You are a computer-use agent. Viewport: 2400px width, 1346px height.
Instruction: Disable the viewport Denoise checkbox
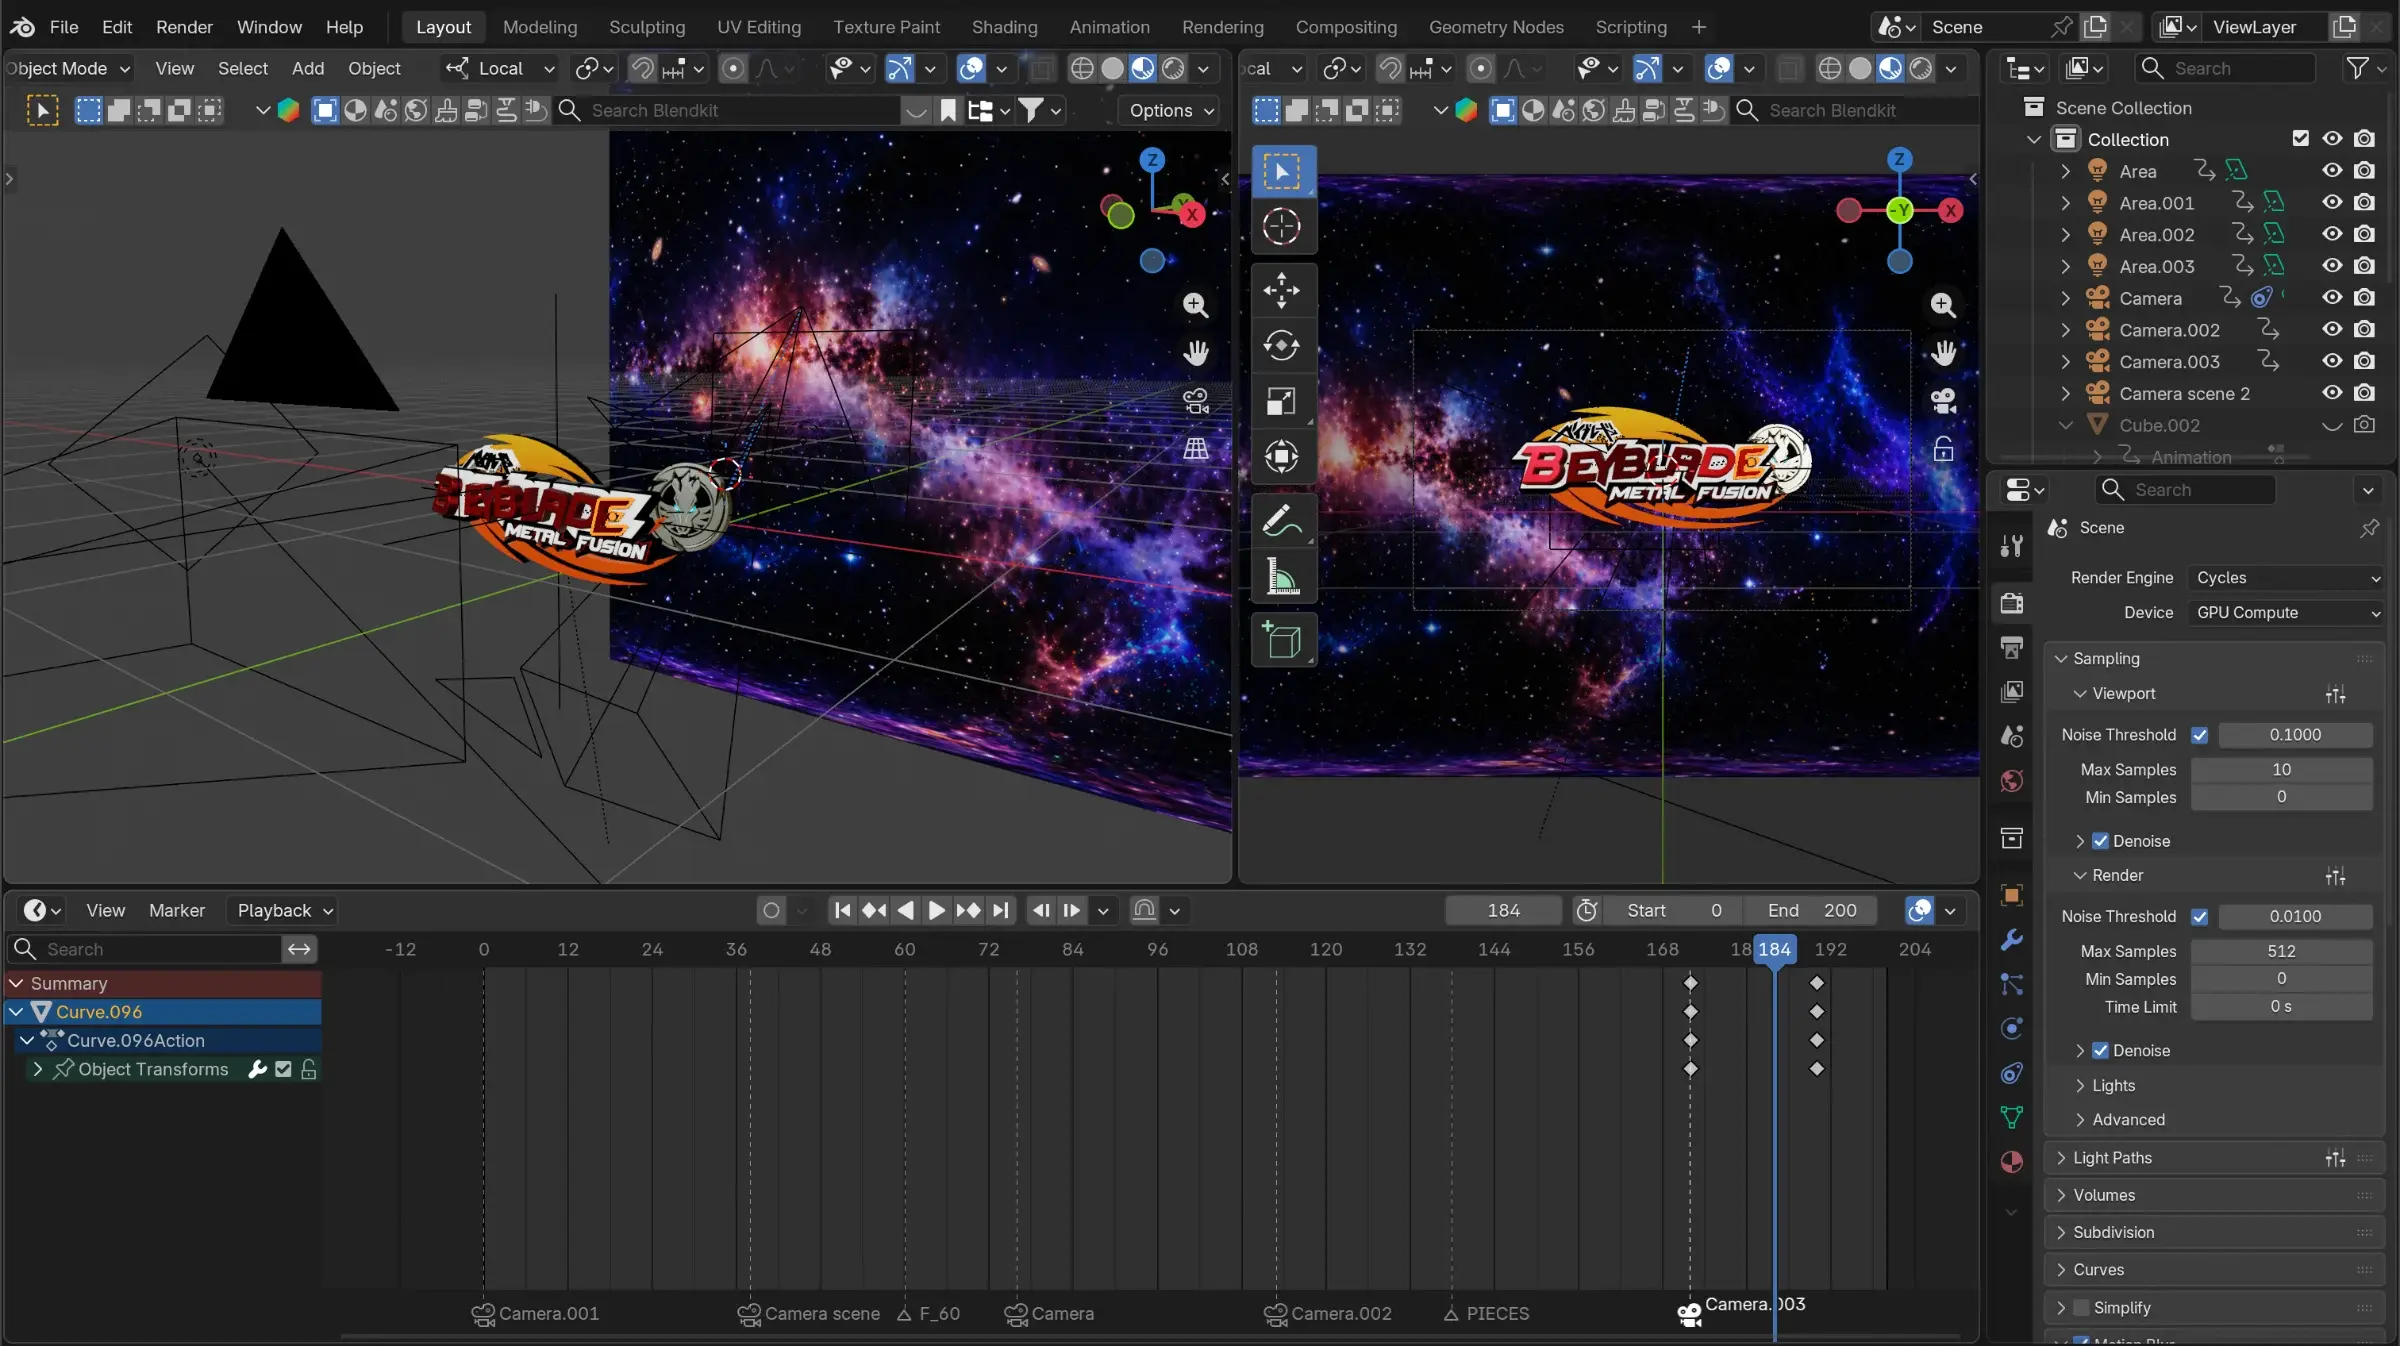click(2100, 842)
